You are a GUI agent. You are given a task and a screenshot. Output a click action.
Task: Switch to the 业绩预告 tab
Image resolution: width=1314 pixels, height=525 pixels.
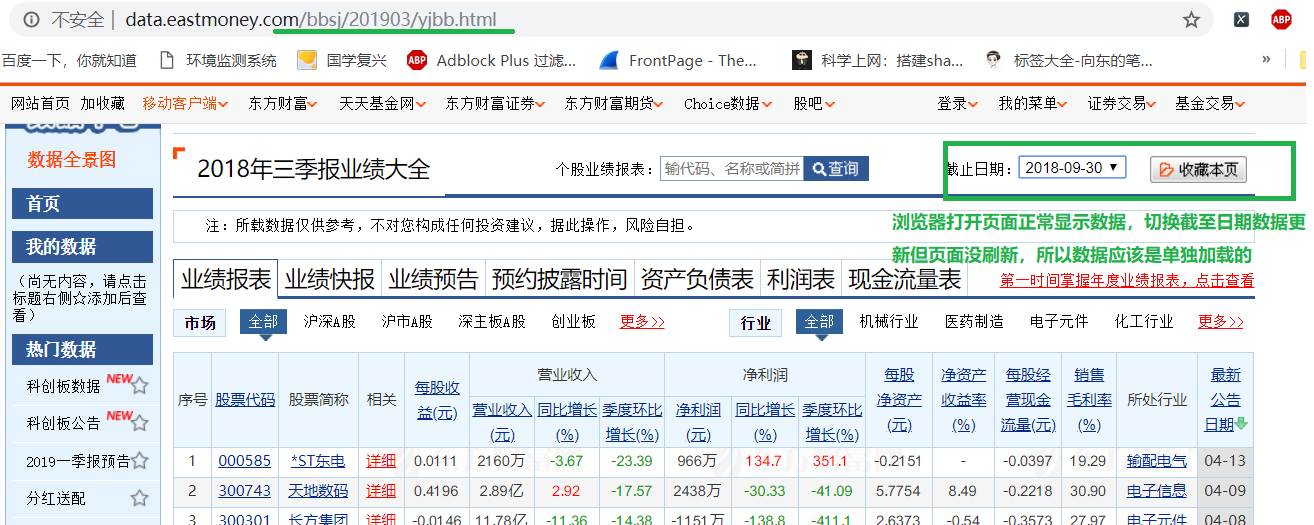434,279
